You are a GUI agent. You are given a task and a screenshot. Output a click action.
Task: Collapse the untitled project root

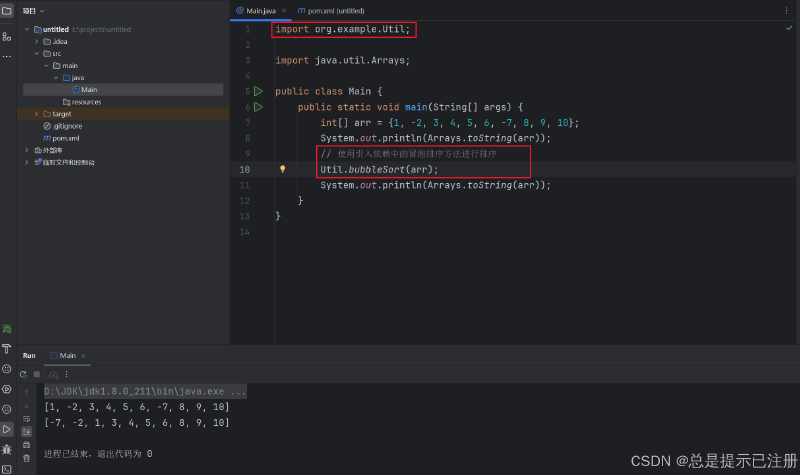coord(27,30)
